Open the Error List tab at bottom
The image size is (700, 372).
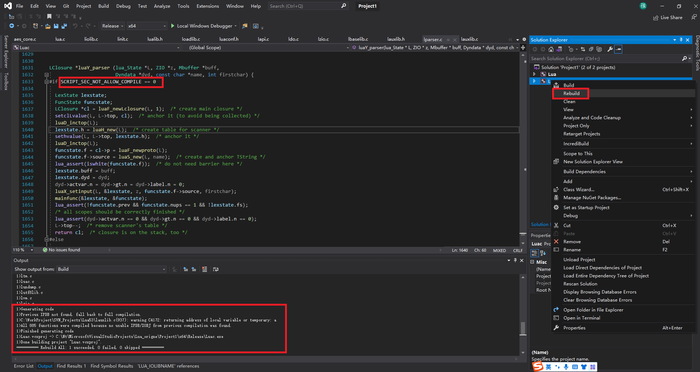click(23, 366)
